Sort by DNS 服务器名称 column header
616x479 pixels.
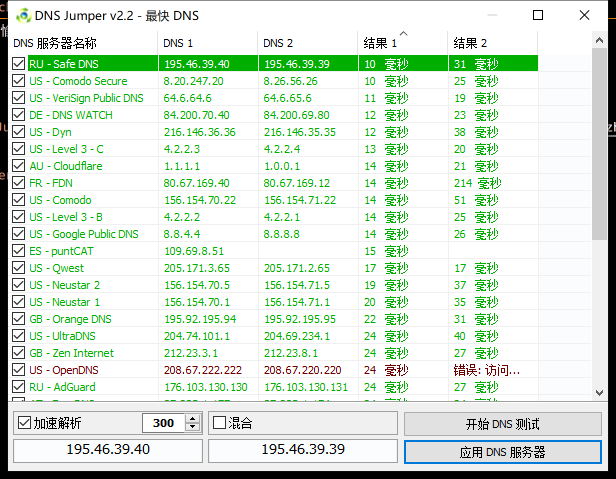pos(83,43)
